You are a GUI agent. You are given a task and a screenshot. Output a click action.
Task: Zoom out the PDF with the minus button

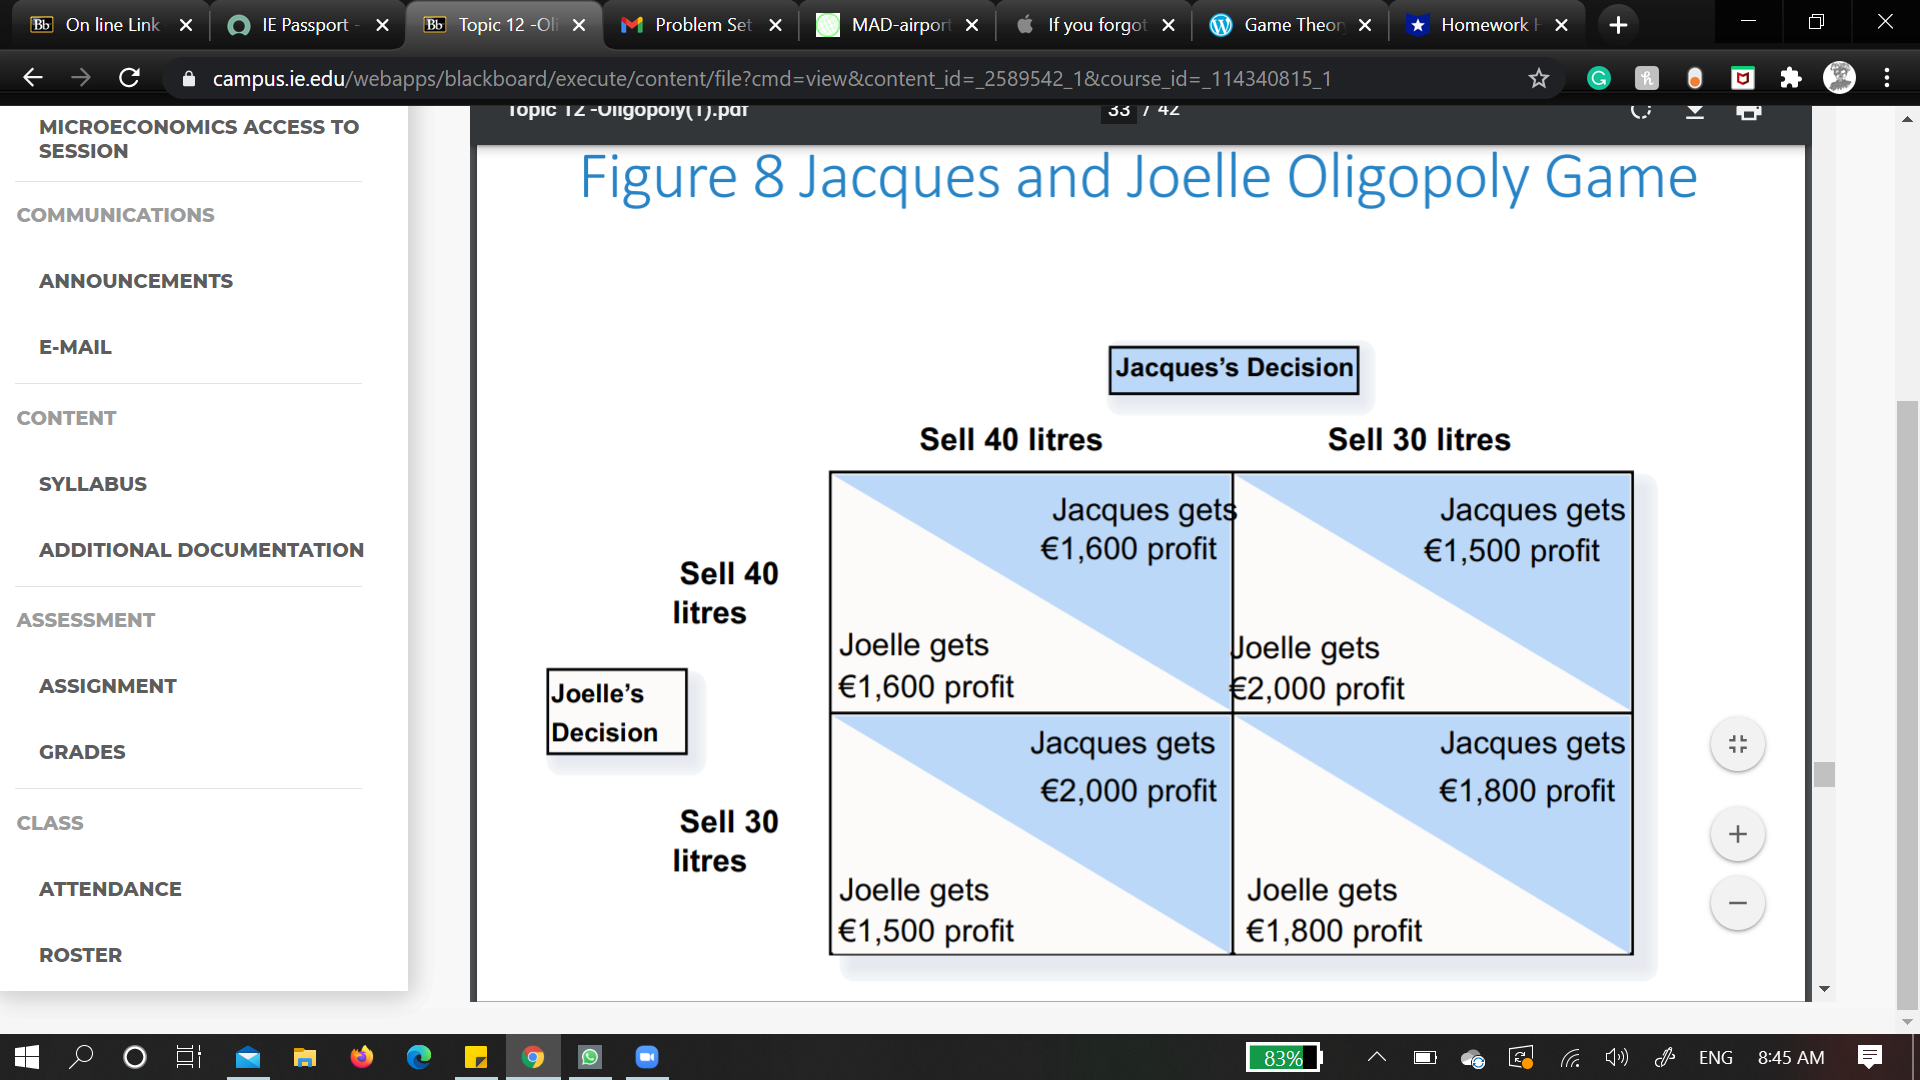(x=1737, y=903)
